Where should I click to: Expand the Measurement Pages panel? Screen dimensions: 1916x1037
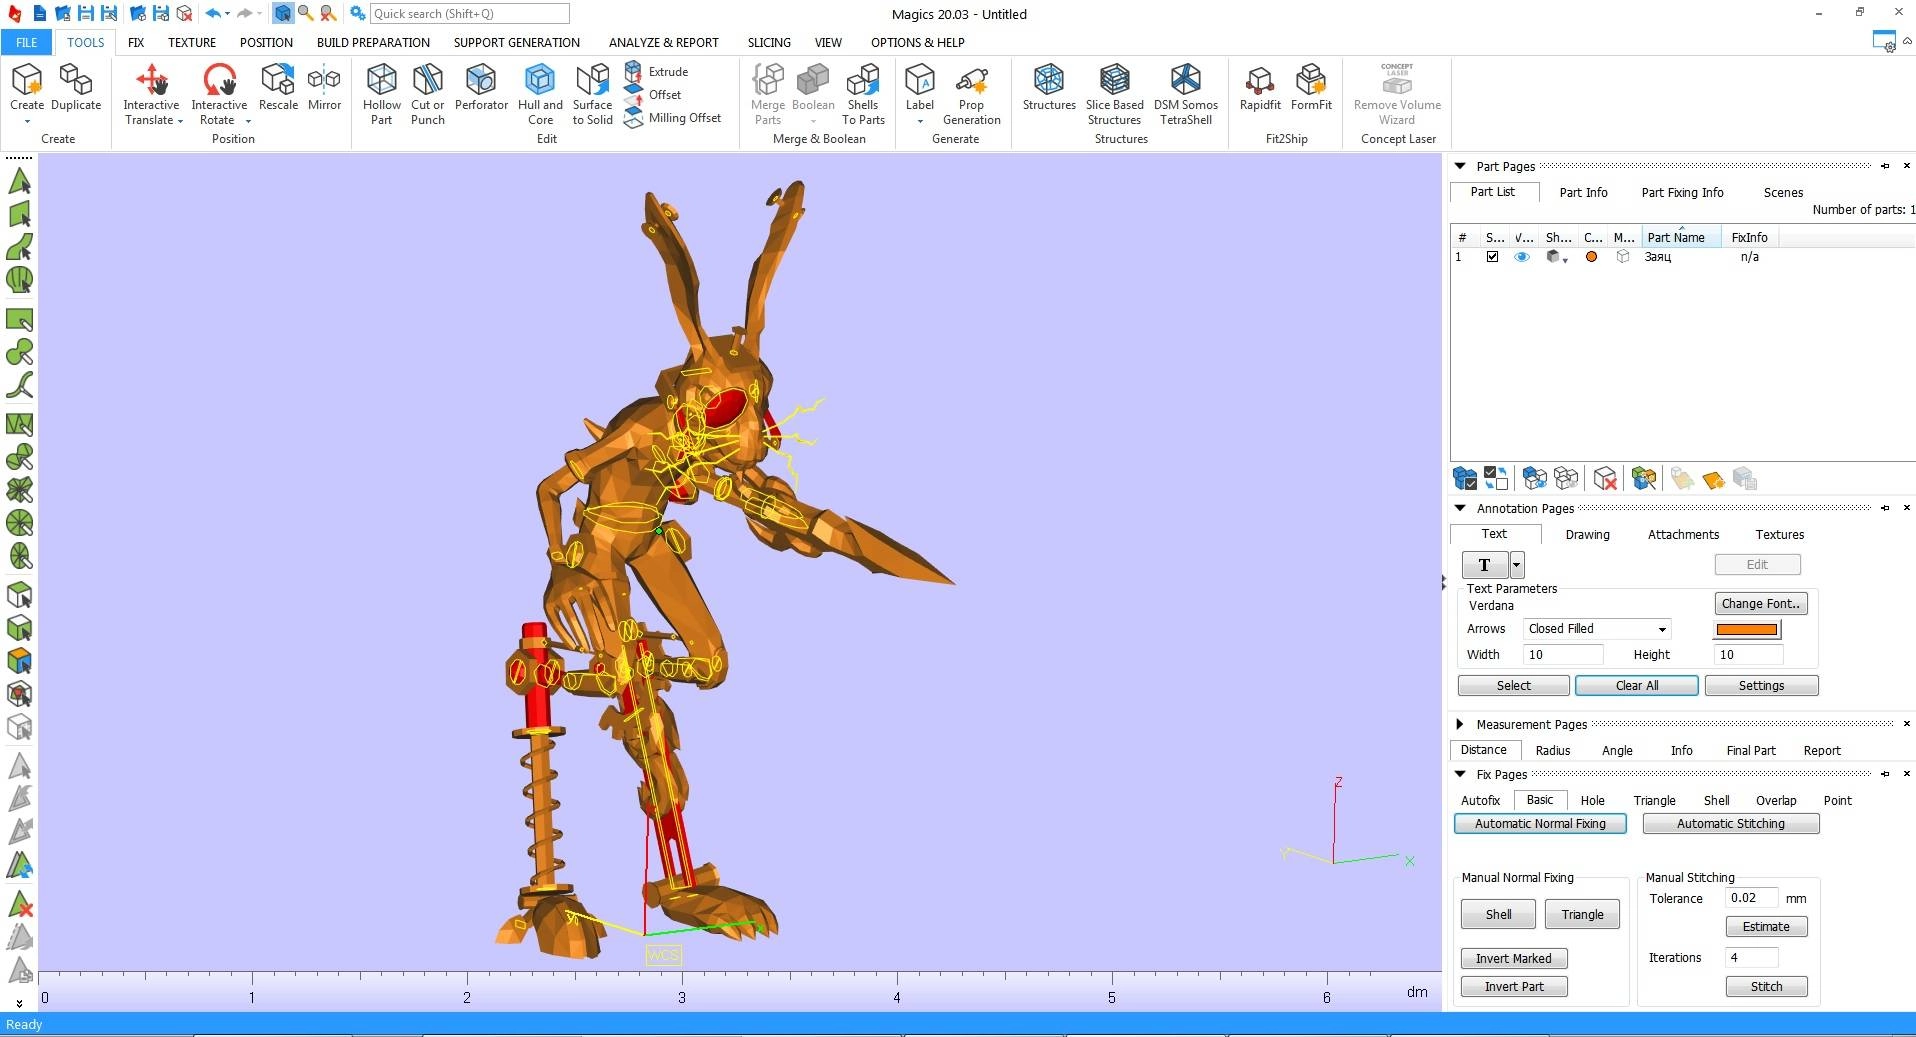tap(1460, 724)
